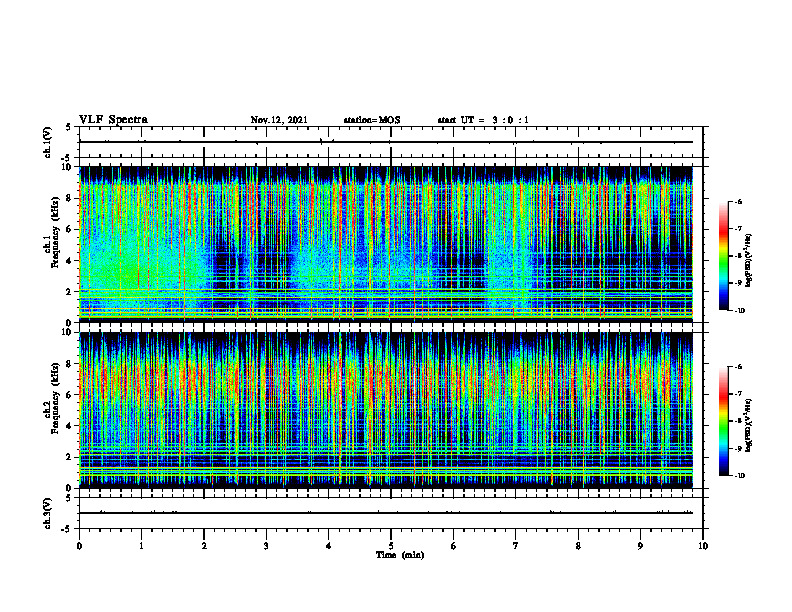Click the "-8" label on ch.1 color bar

pyautogui.click(x=739, y=256)
